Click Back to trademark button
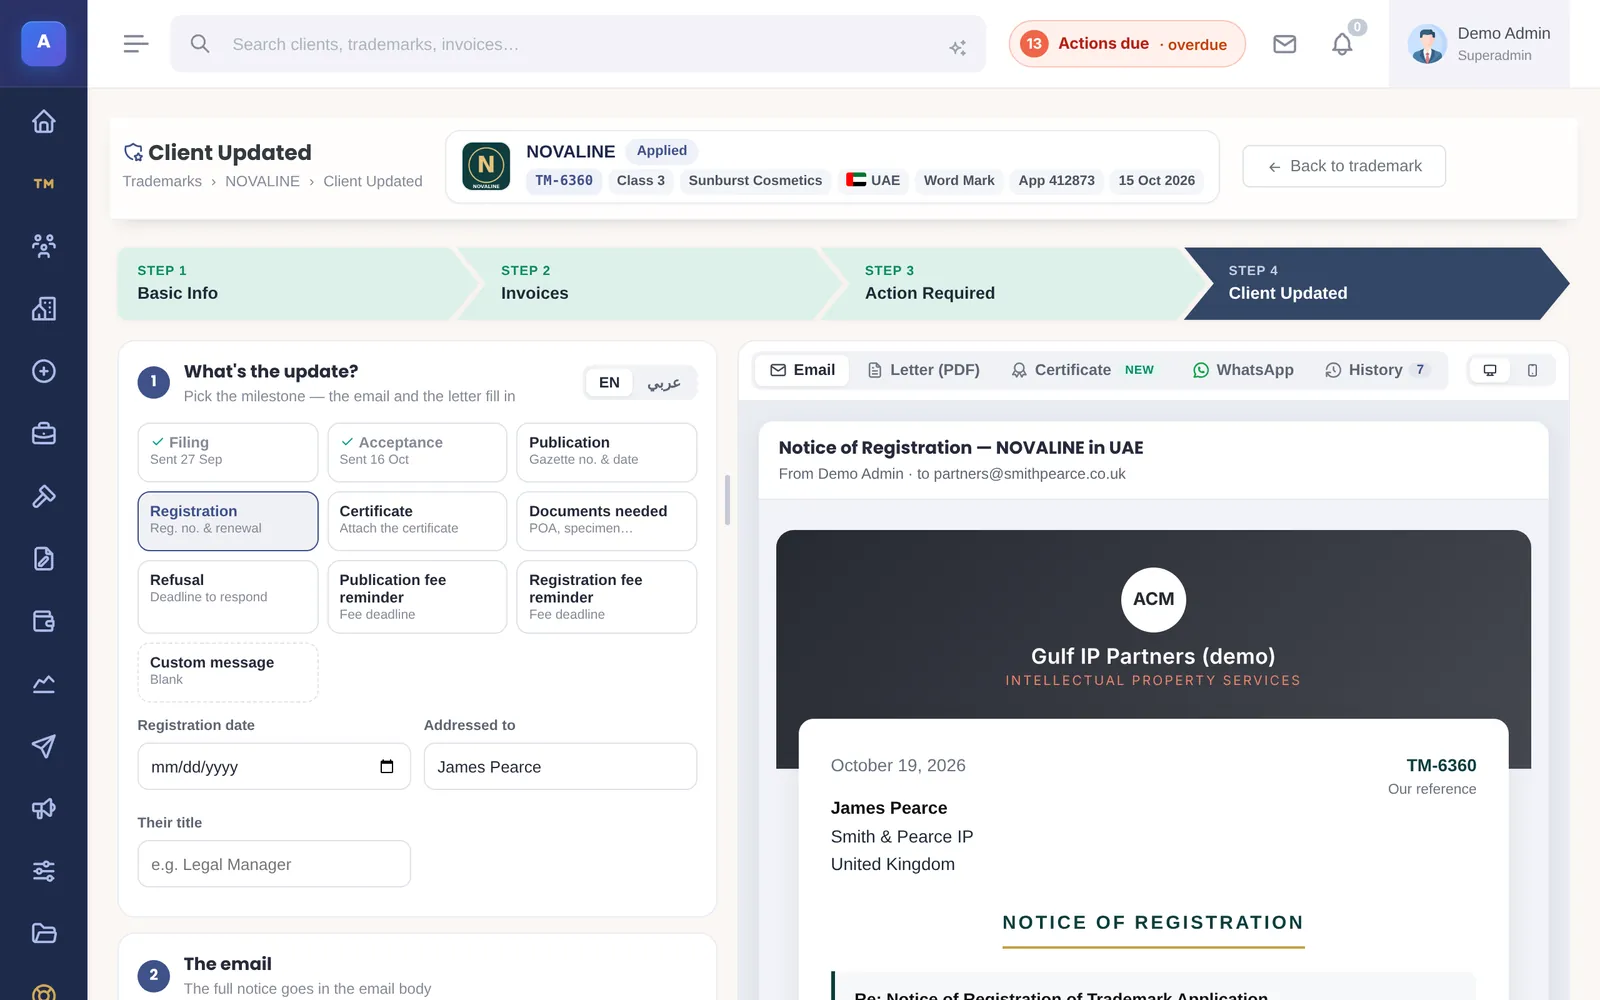The width and height of the screenshot is (1600, 1000). (x=1344, y=166)
